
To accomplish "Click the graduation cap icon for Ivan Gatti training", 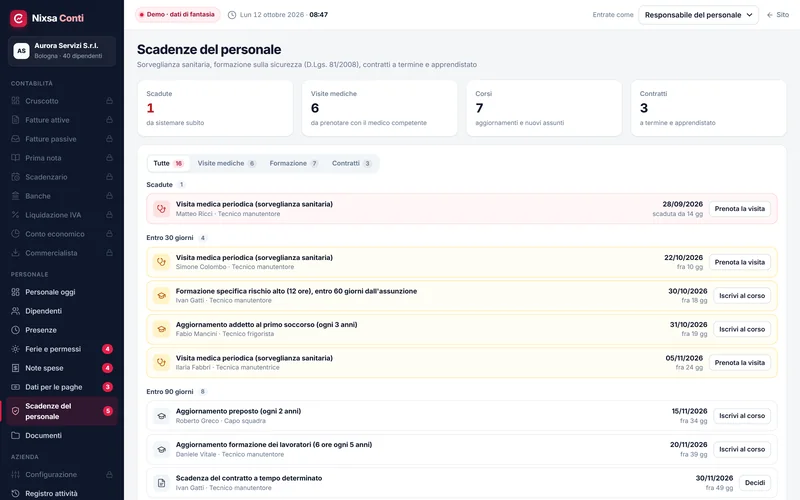I will pyautogui.click(x=161, y=295).
